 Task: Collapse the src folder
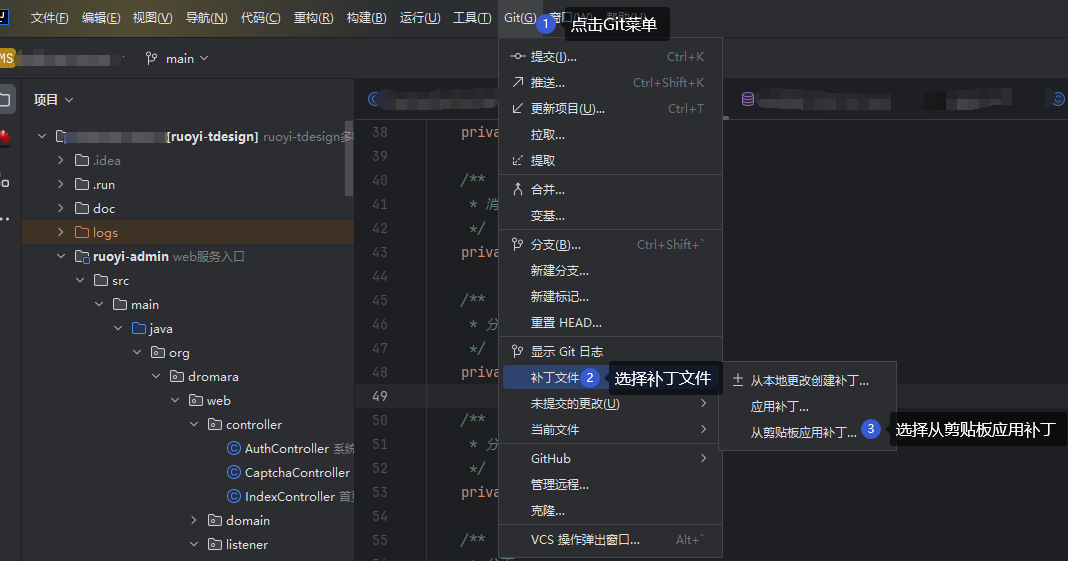pyautogui.click(x=80, y=280)
